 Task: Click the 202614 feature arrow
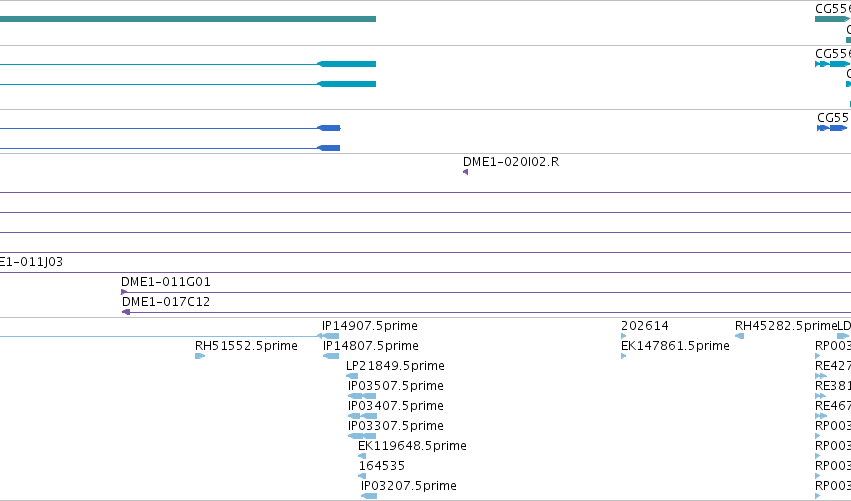tap(624, 336)
